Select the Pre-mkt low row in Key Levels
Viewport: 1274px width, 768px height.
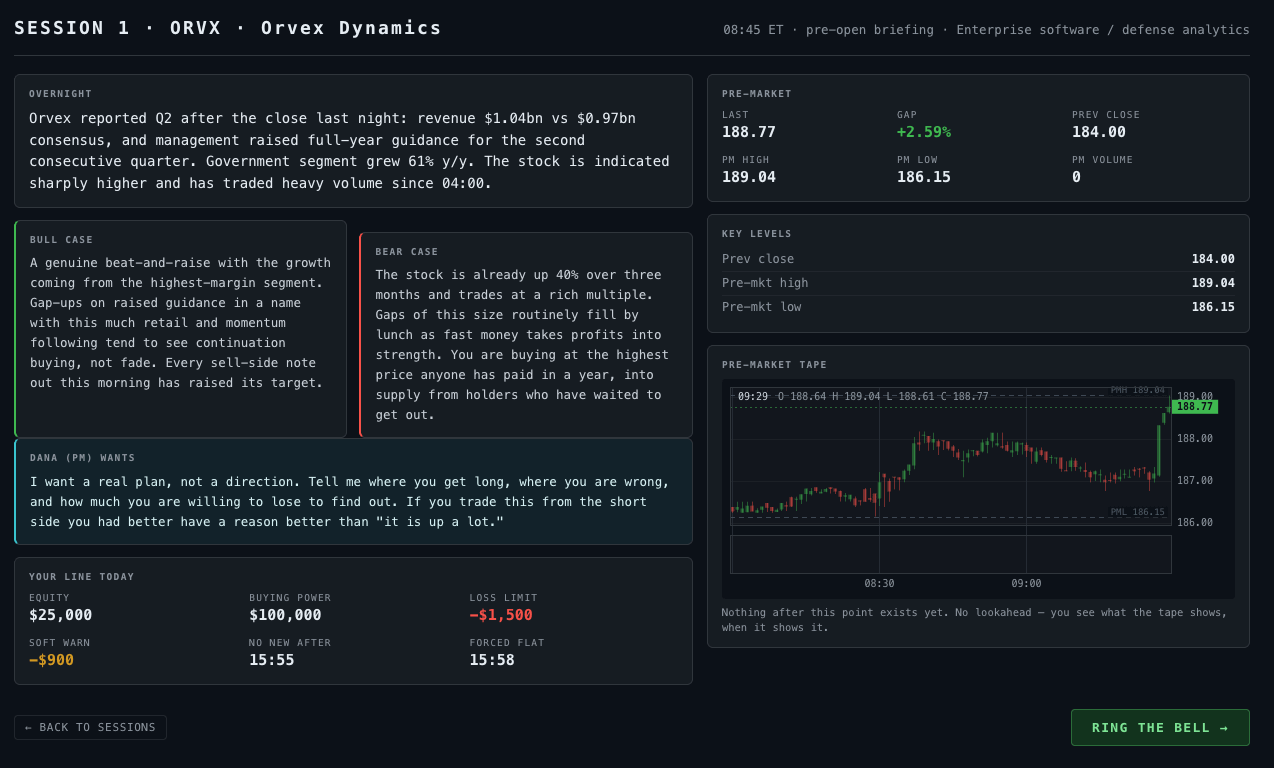(x=978, y=307)
